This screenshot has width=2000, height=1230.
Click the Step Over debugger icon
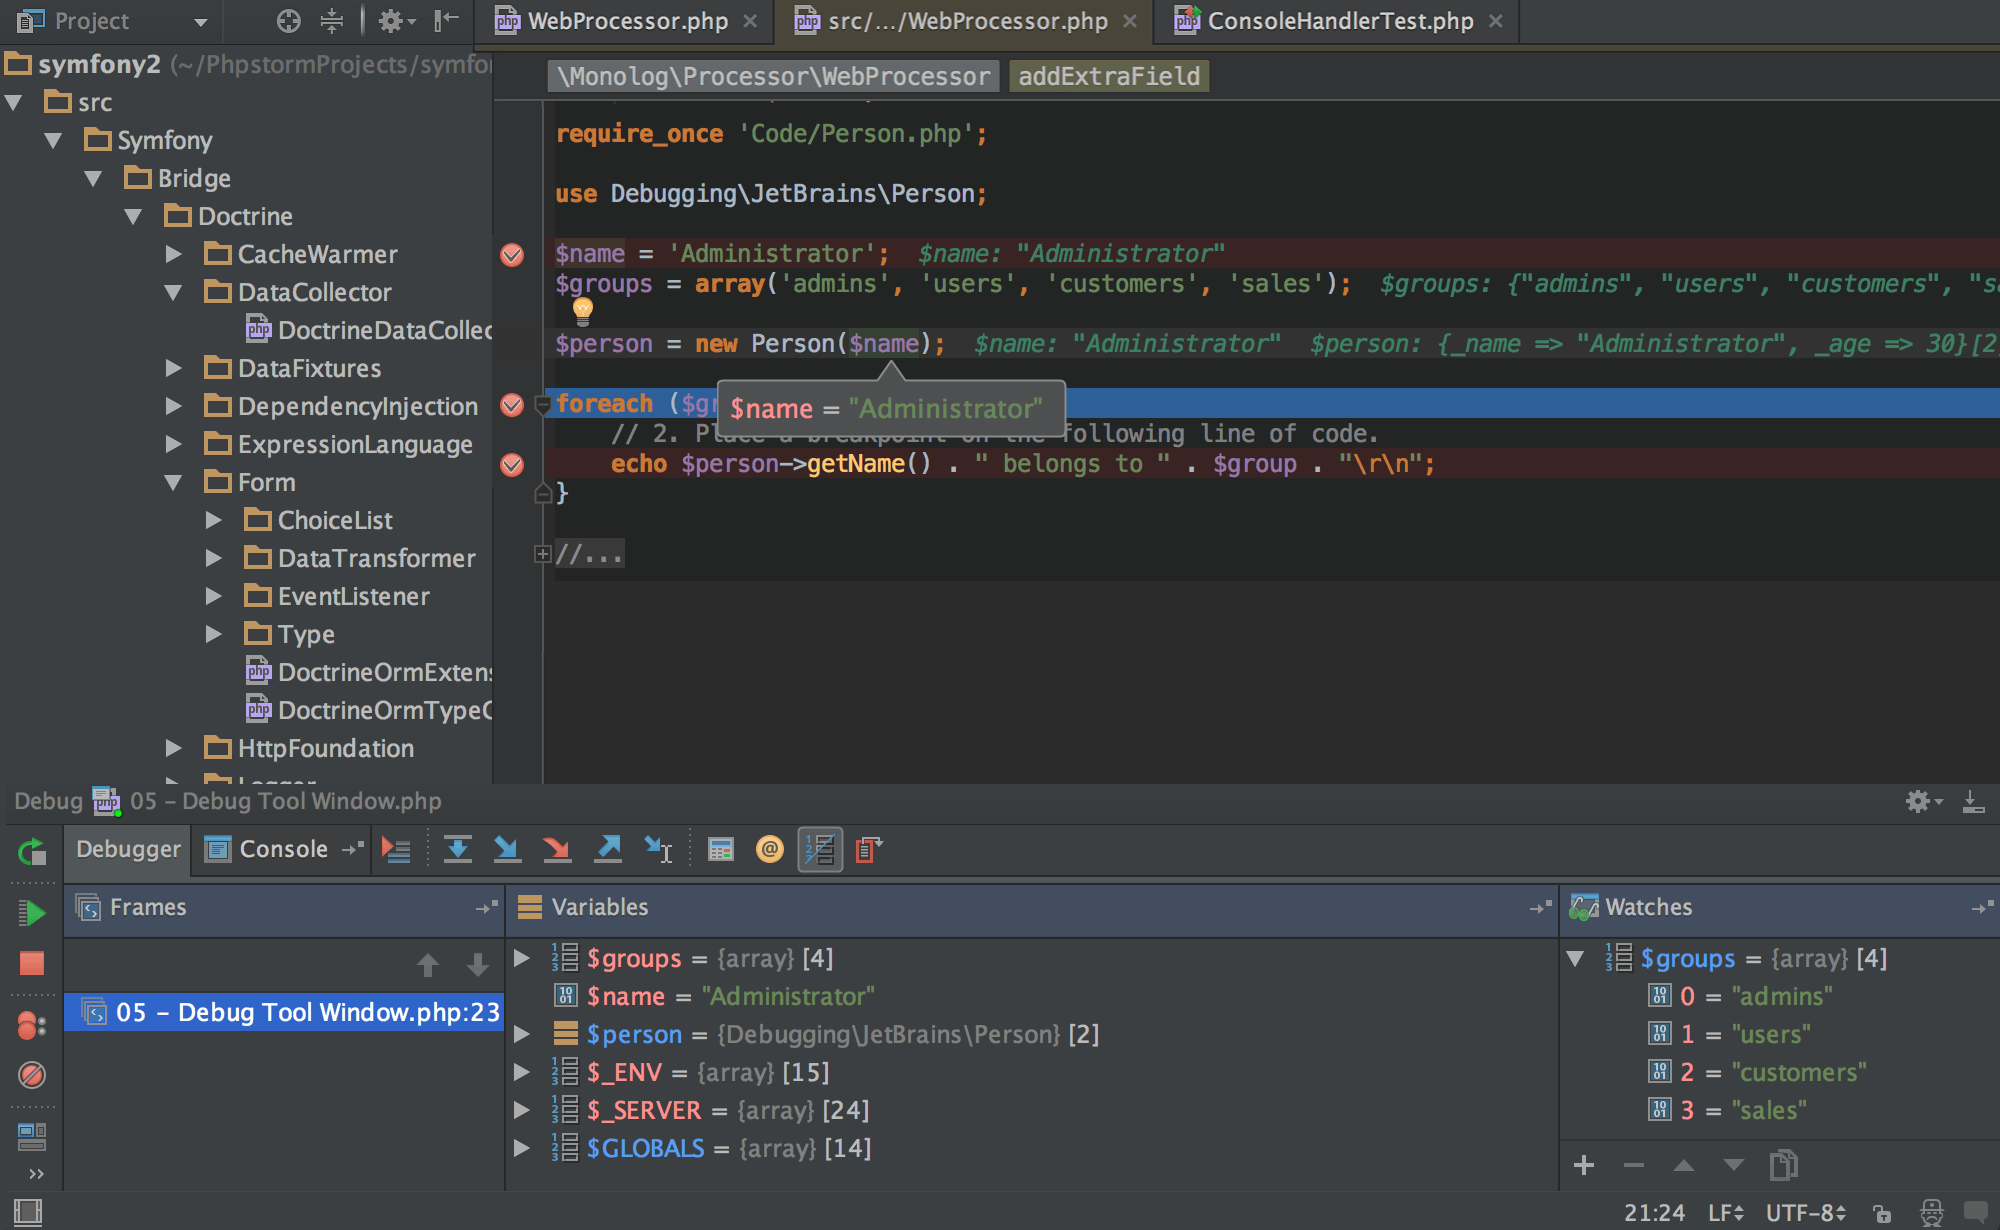459,847
